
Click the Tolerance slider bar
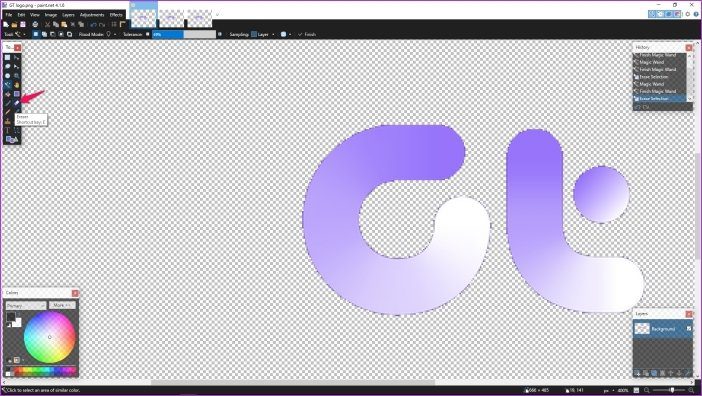point(184,34)
